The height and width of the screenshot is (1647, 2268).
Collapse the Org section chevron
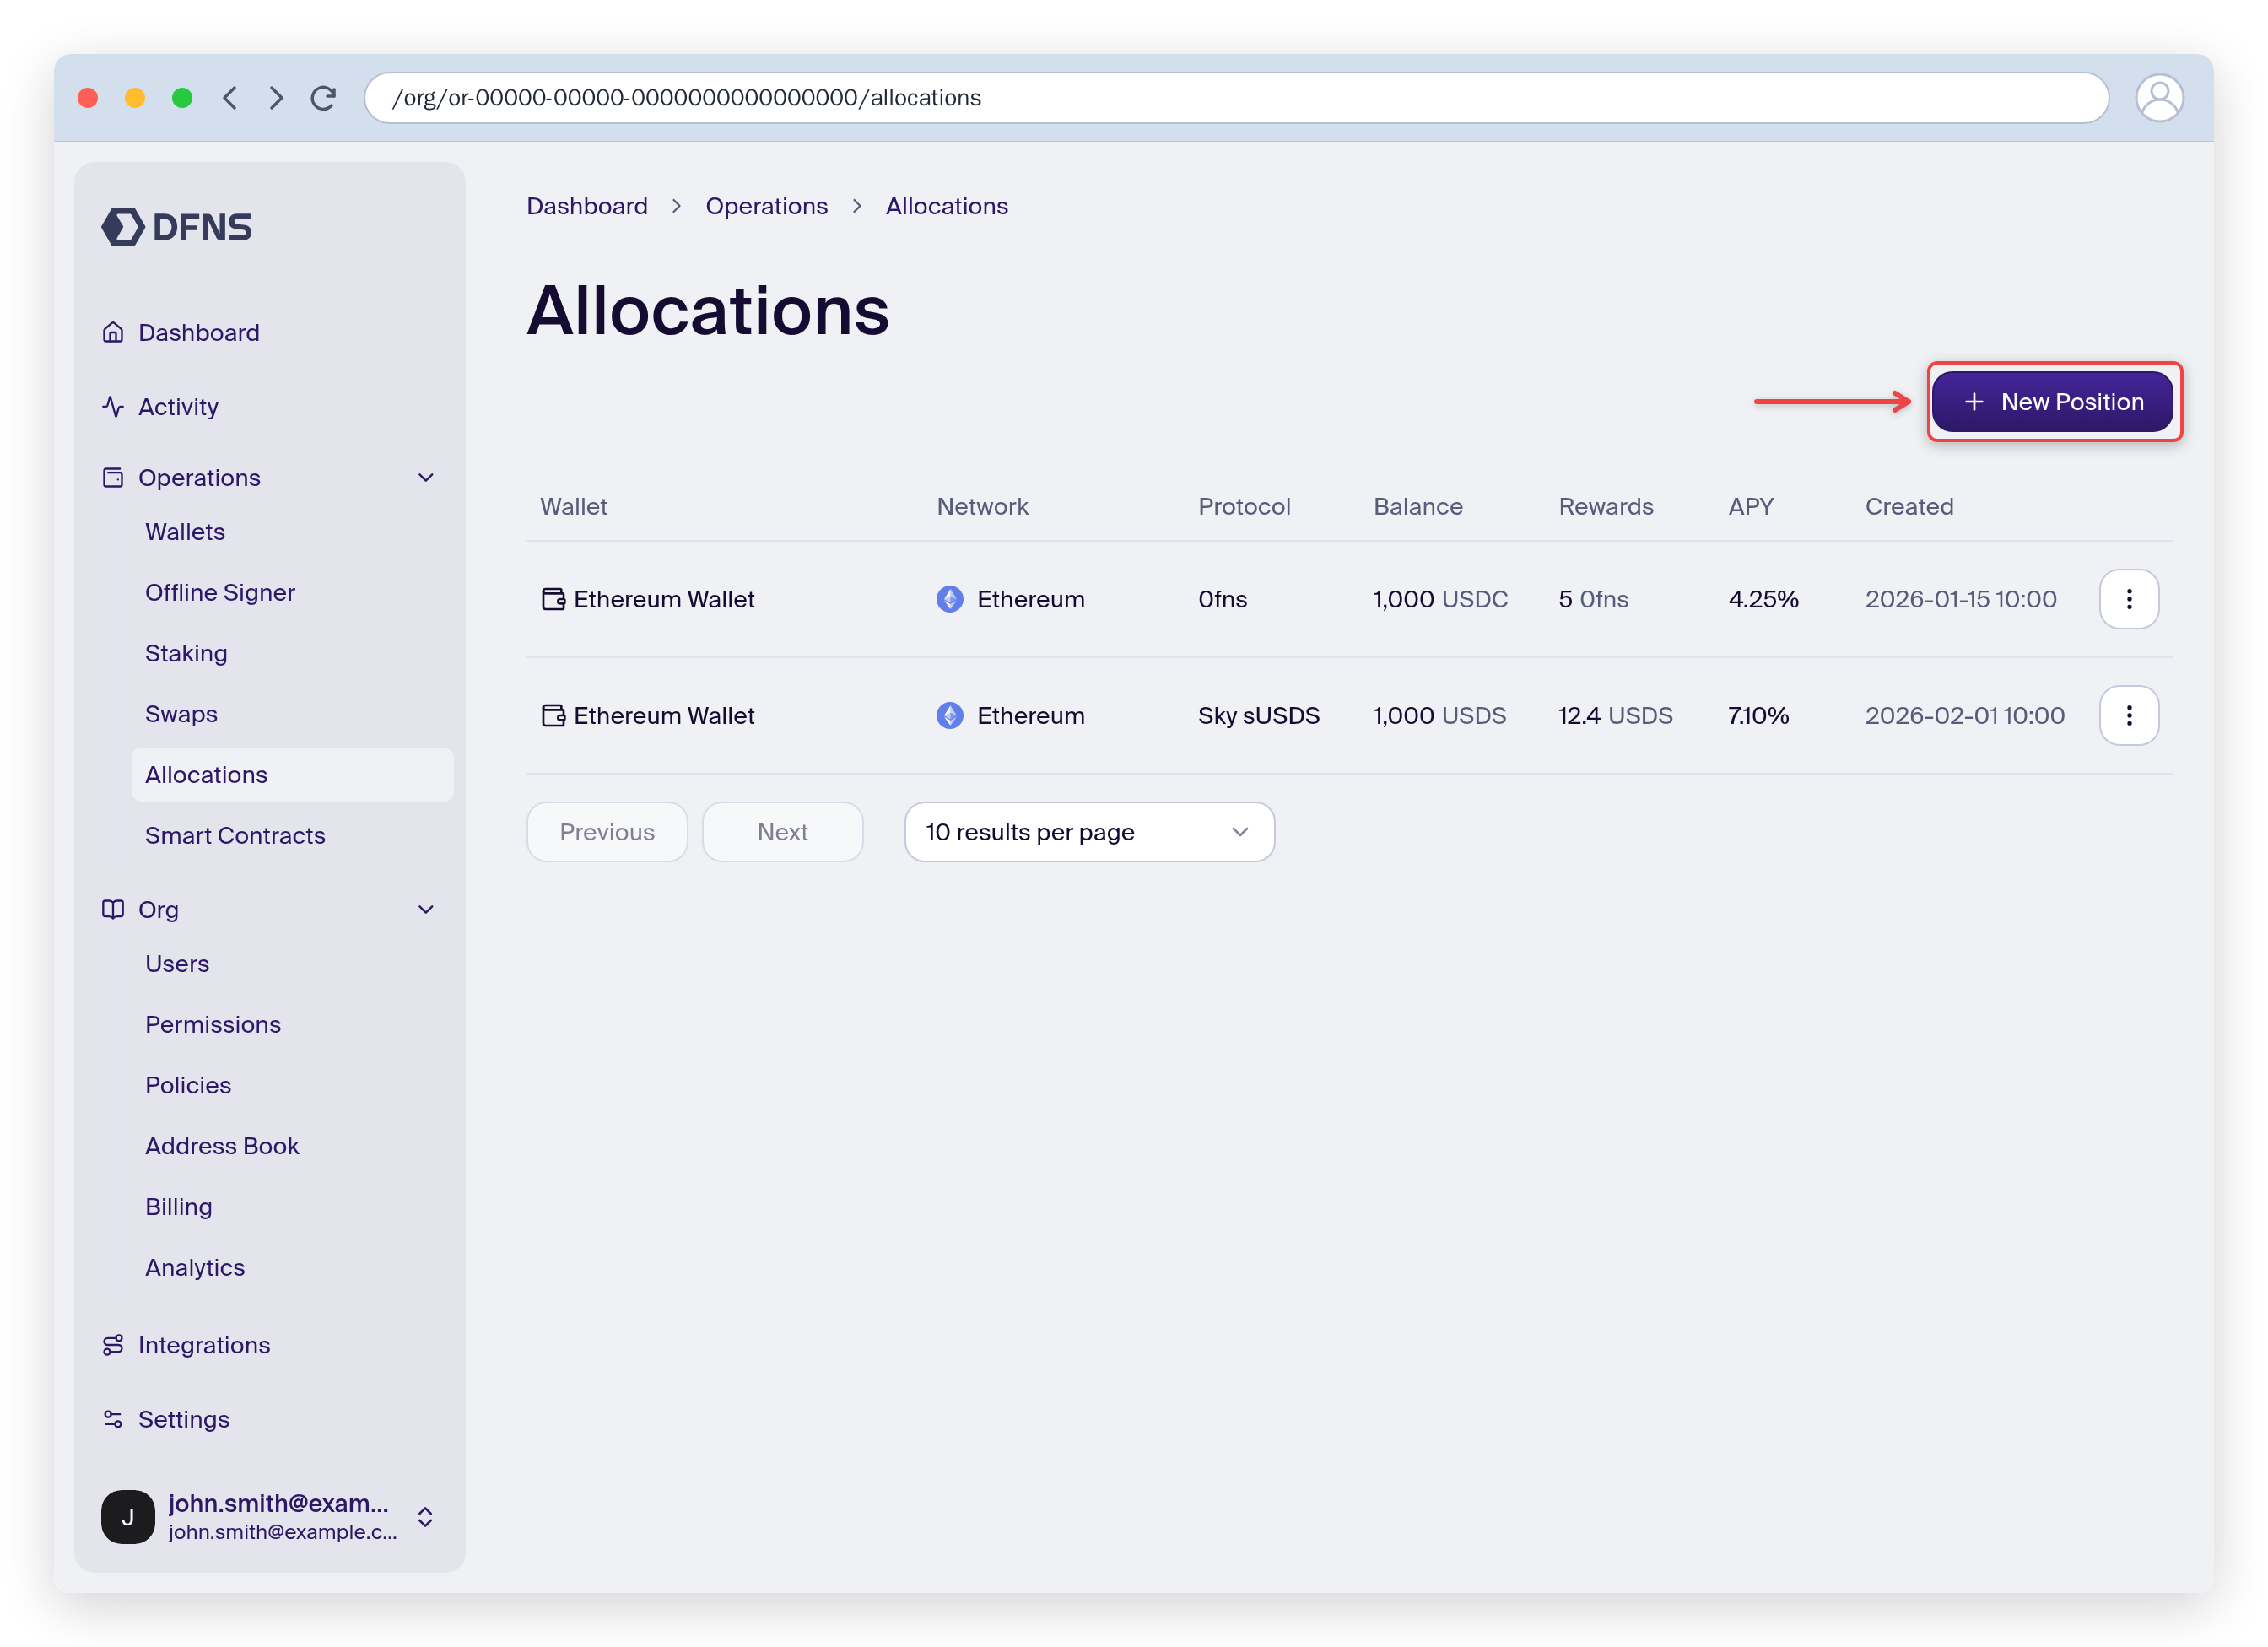pos(426,909)
